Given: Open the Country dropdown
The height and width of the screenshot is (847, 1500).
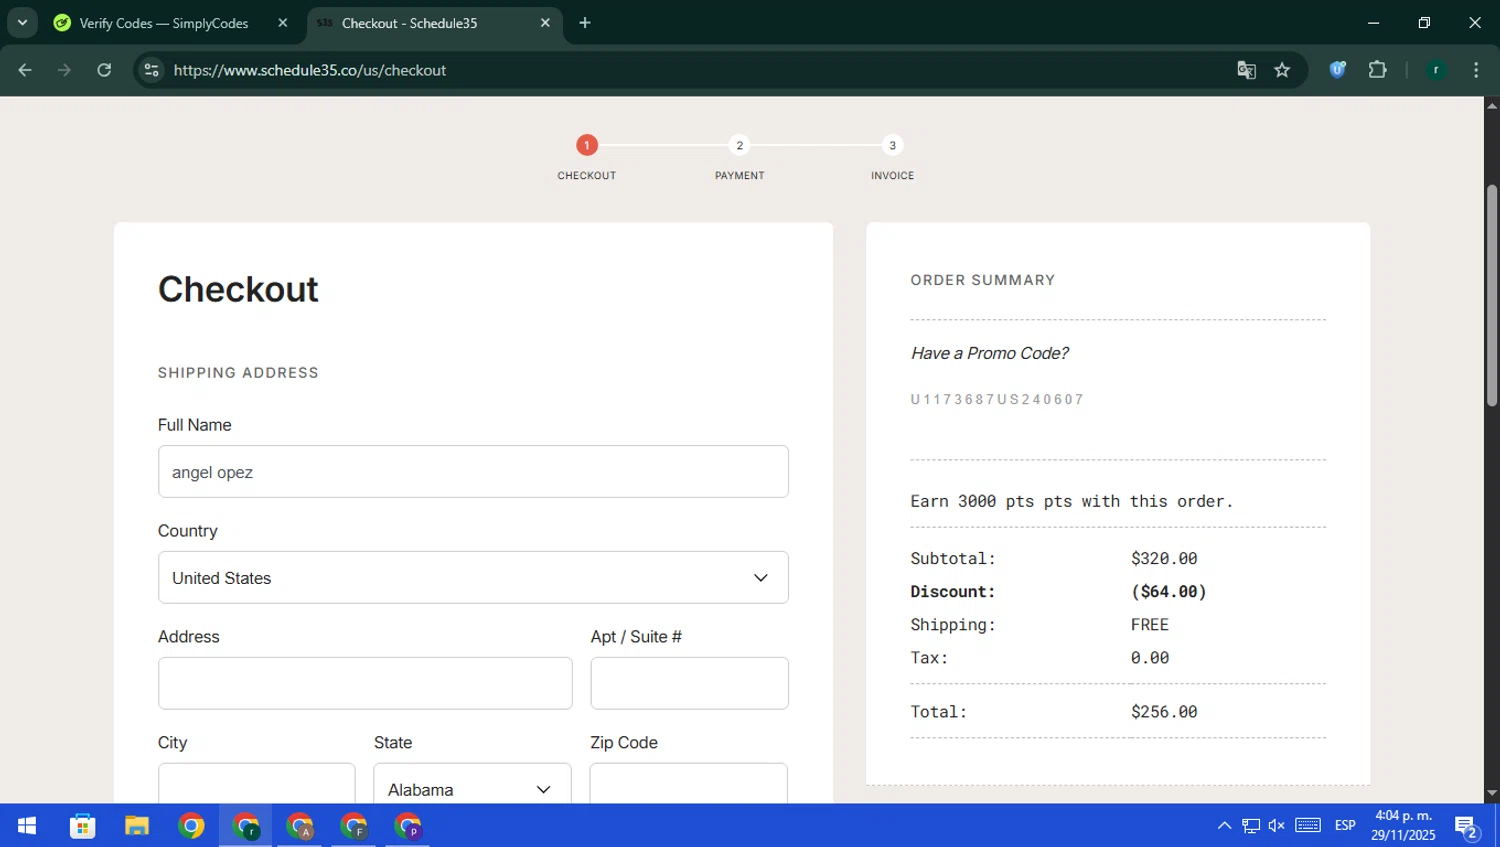Looking at the screenshot, I should [473, 577].
